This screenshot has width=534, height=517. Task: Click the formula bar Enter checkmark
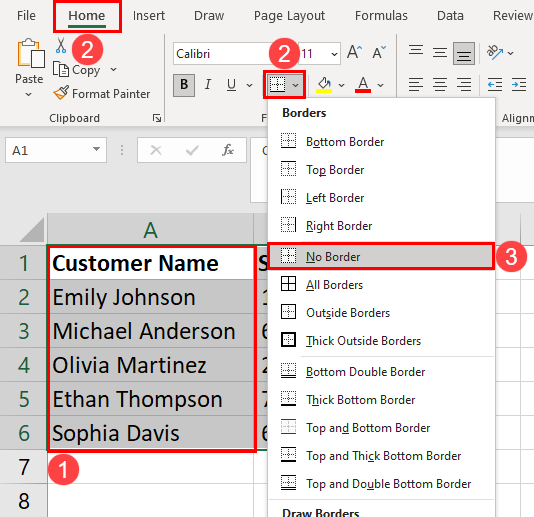(192, 150)
